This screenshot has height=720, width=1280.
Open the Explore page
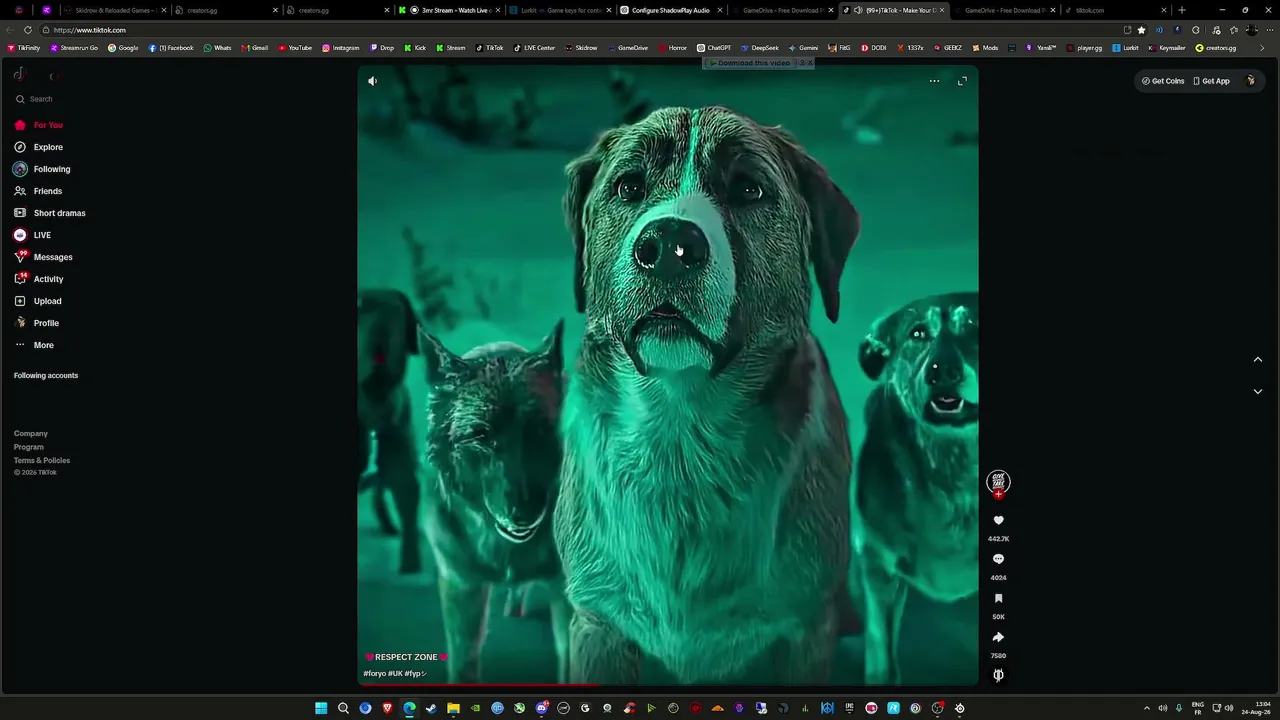(x=40, y=147)
